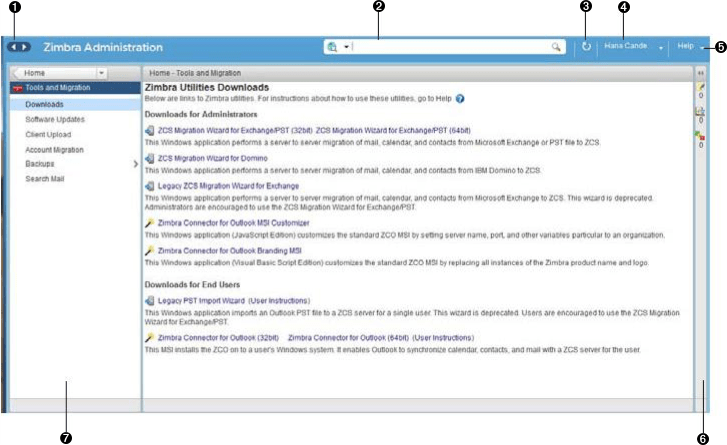Click the Exchange/PST (32bit) wizard icon

coord(149,131)
